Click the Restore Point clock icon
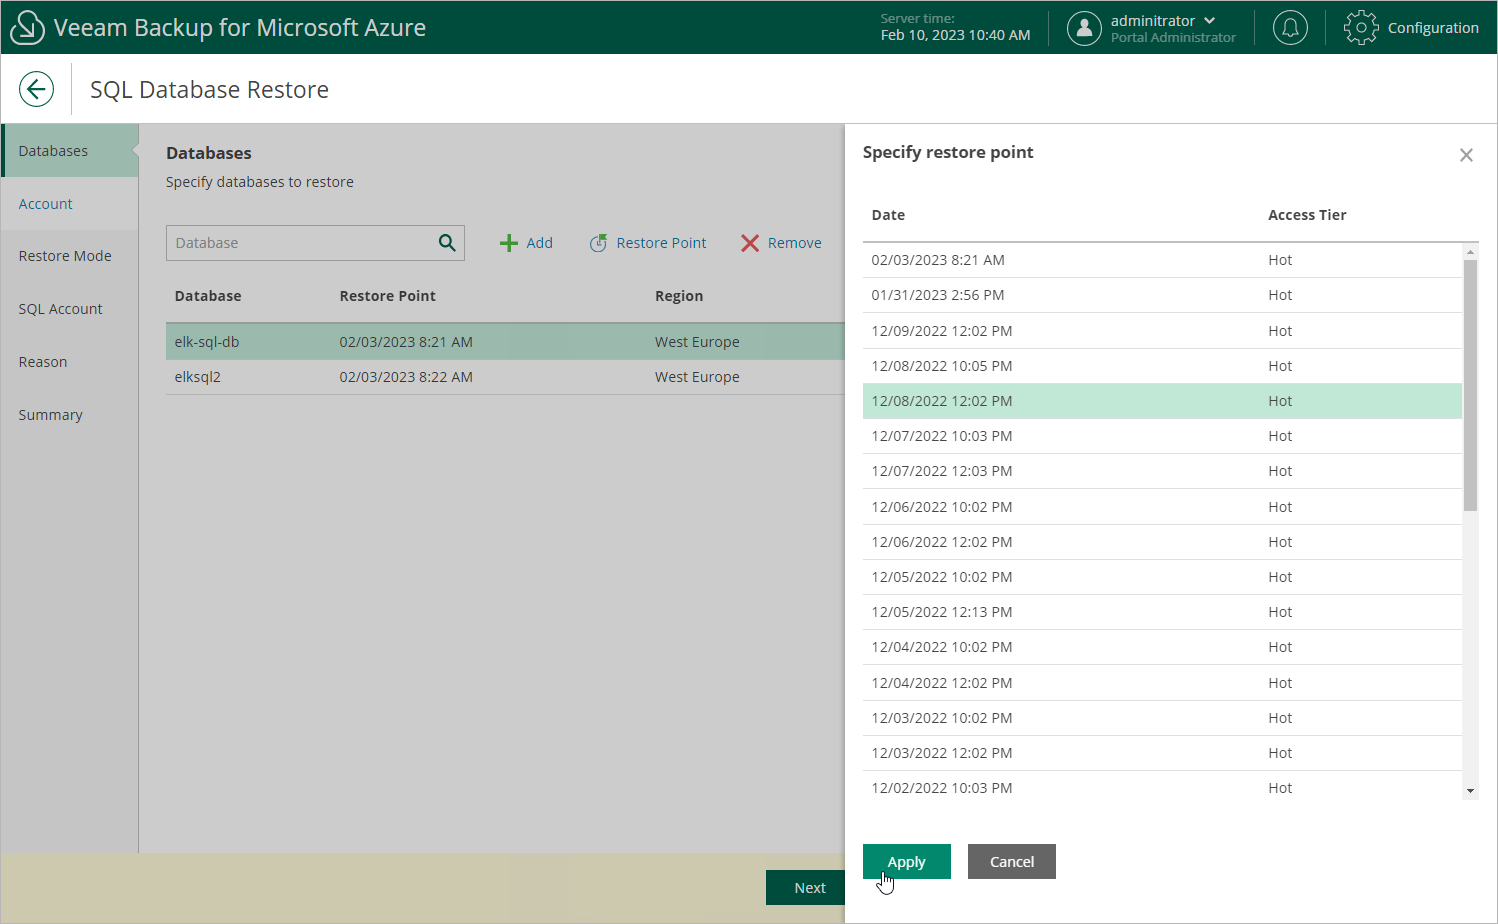 (x=598, y=243)
